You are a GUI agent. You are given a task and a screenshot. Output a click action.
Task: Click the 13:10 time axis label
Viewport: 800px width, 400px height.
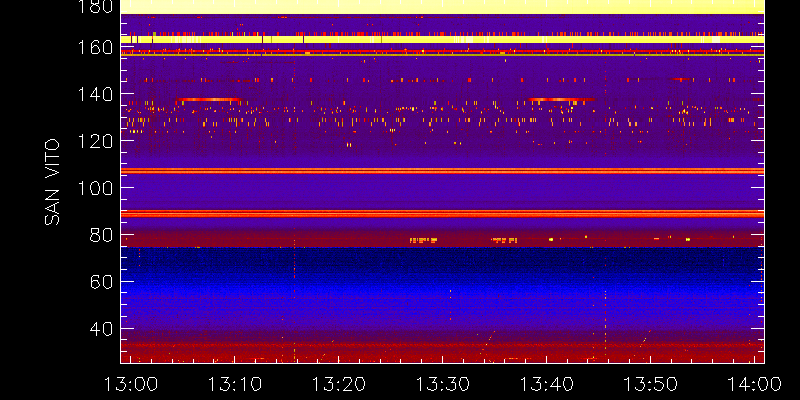[235, 384]
